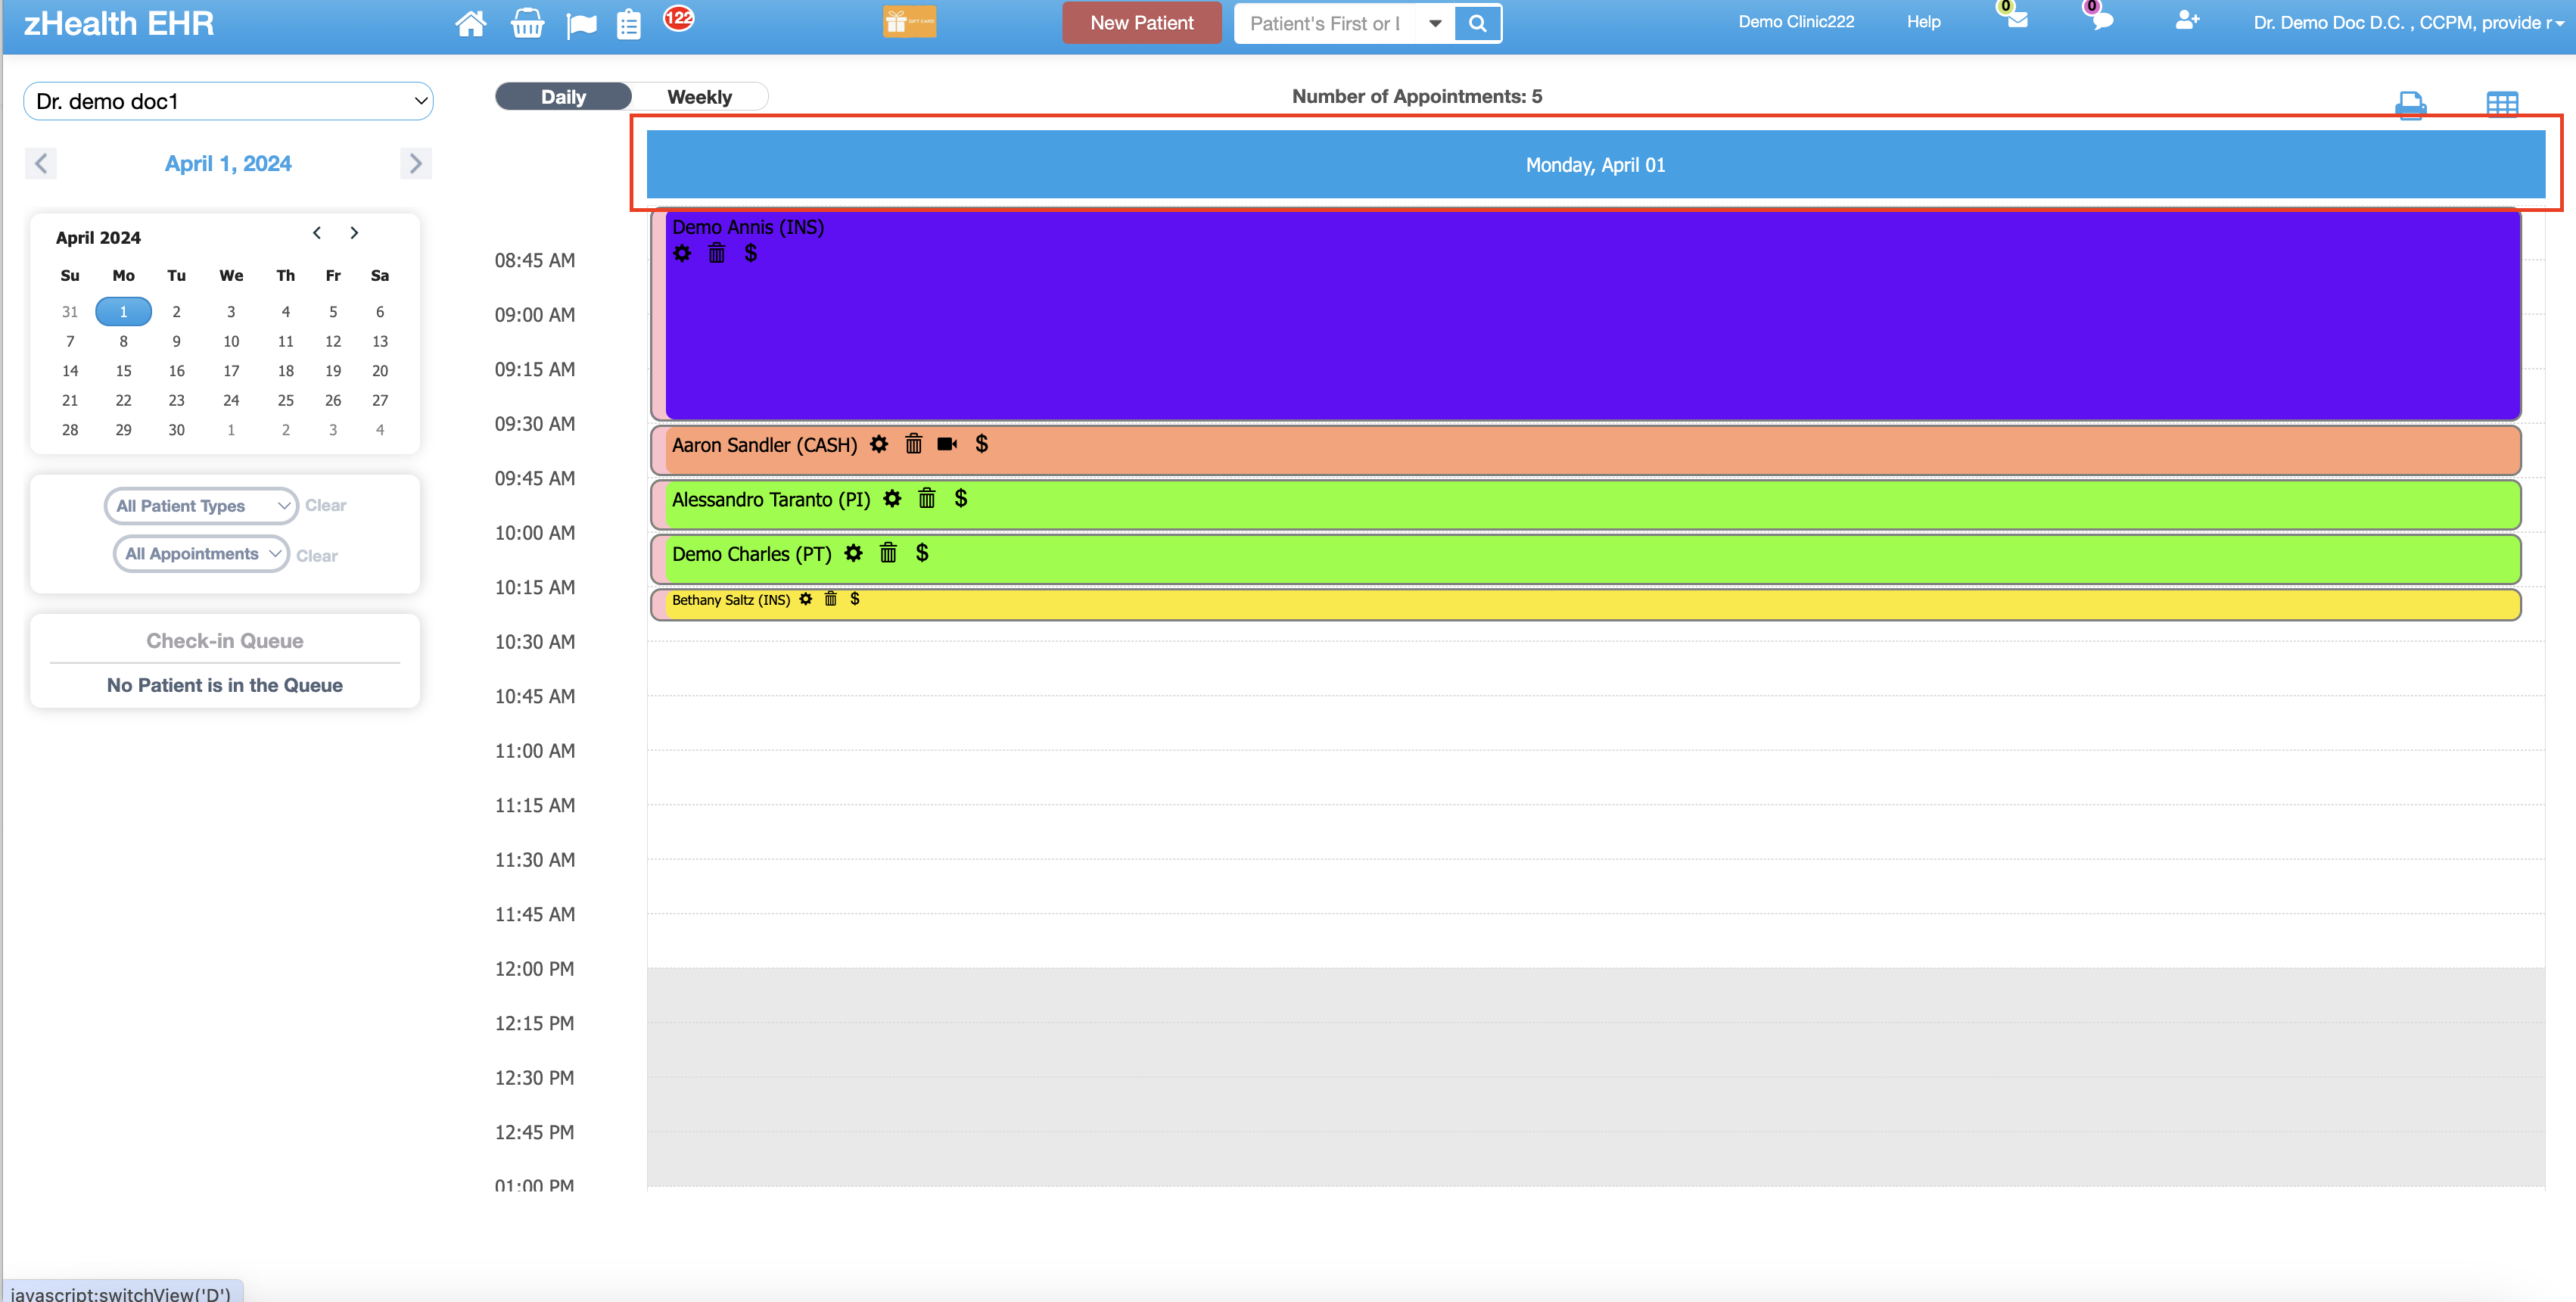Click the dollar sign icon for Bethany Saltz
This screenshot has width=2576, height=1302.
click(855, 598)
